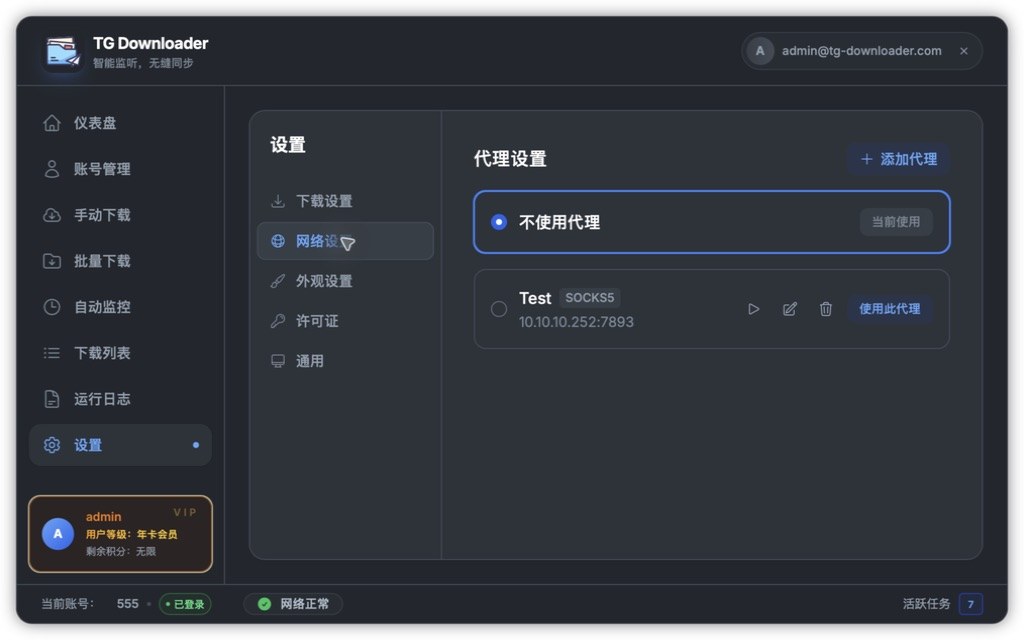Click the 网络正常 status pill

pos(293,604)
